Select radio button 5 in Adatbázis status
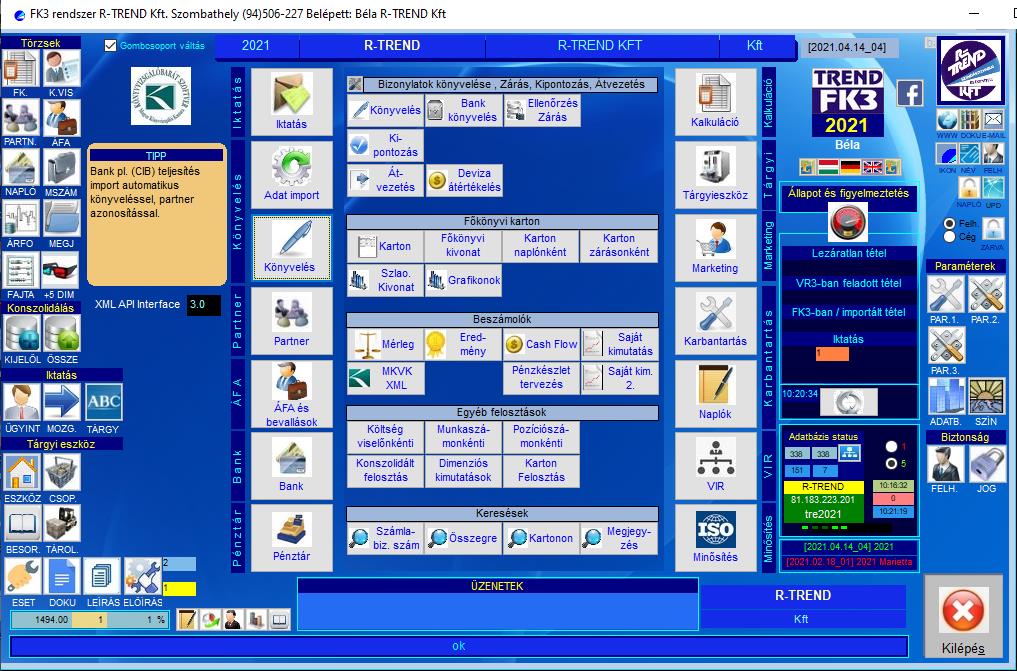The width and height of the screenshot is (1017, 671). pos(891,464)
